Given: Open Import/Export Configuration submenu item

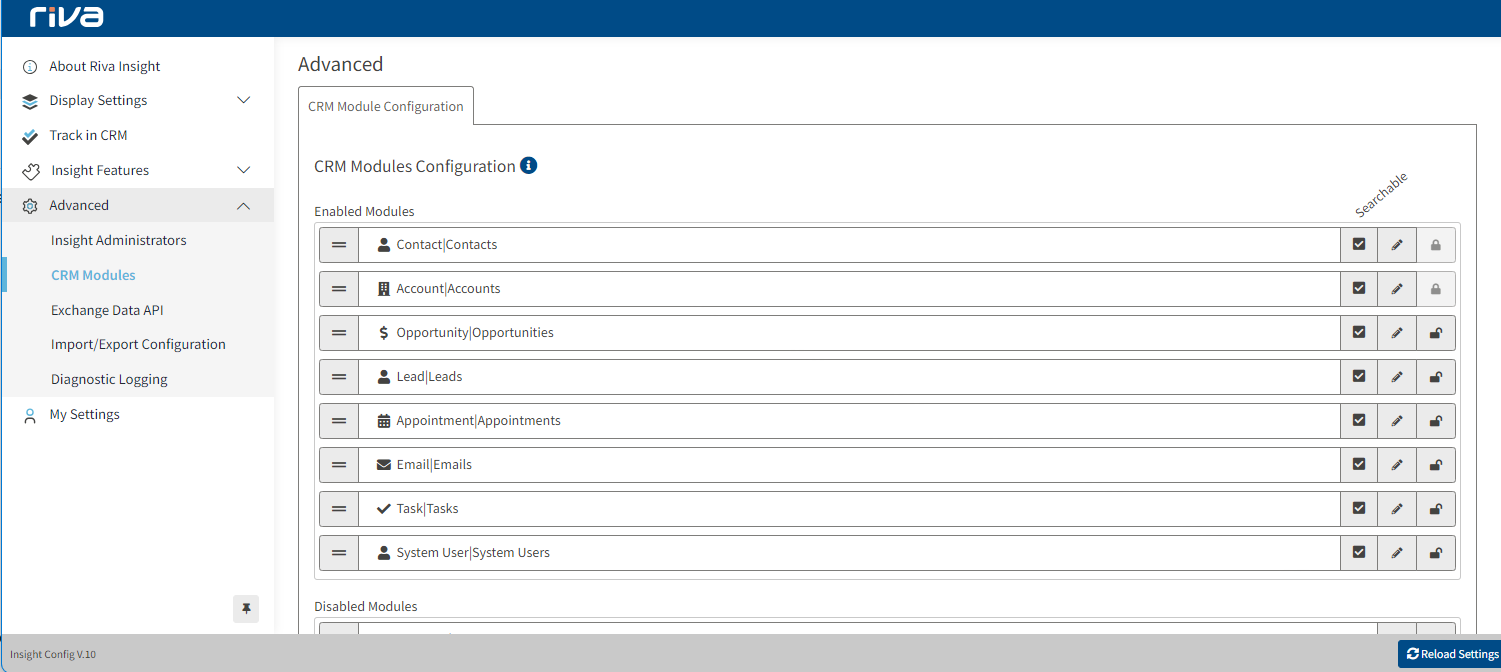Looking at the screenshot, I should (x=138, y=344).
